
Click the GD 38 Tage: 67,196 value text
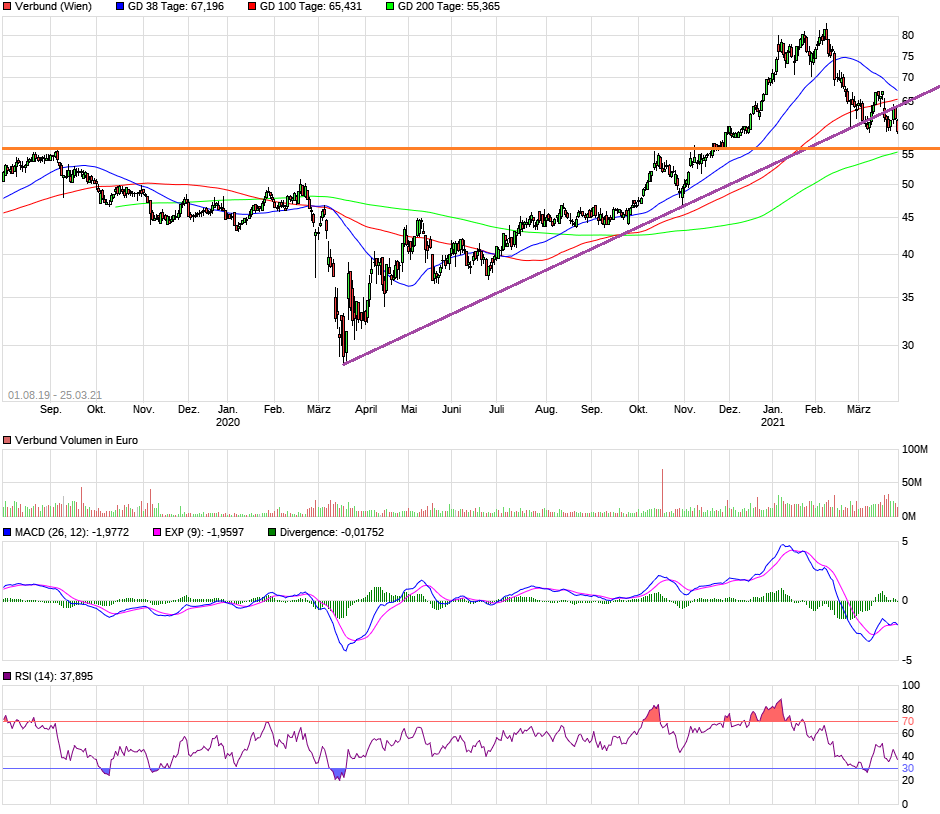177,7
